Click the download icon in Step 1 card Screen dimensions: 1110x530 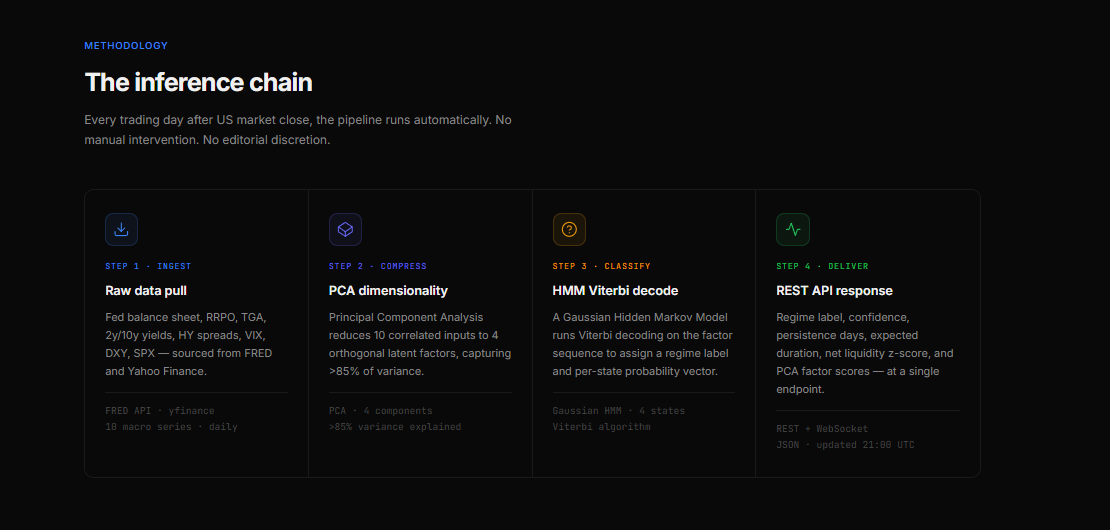pos(121,230)
